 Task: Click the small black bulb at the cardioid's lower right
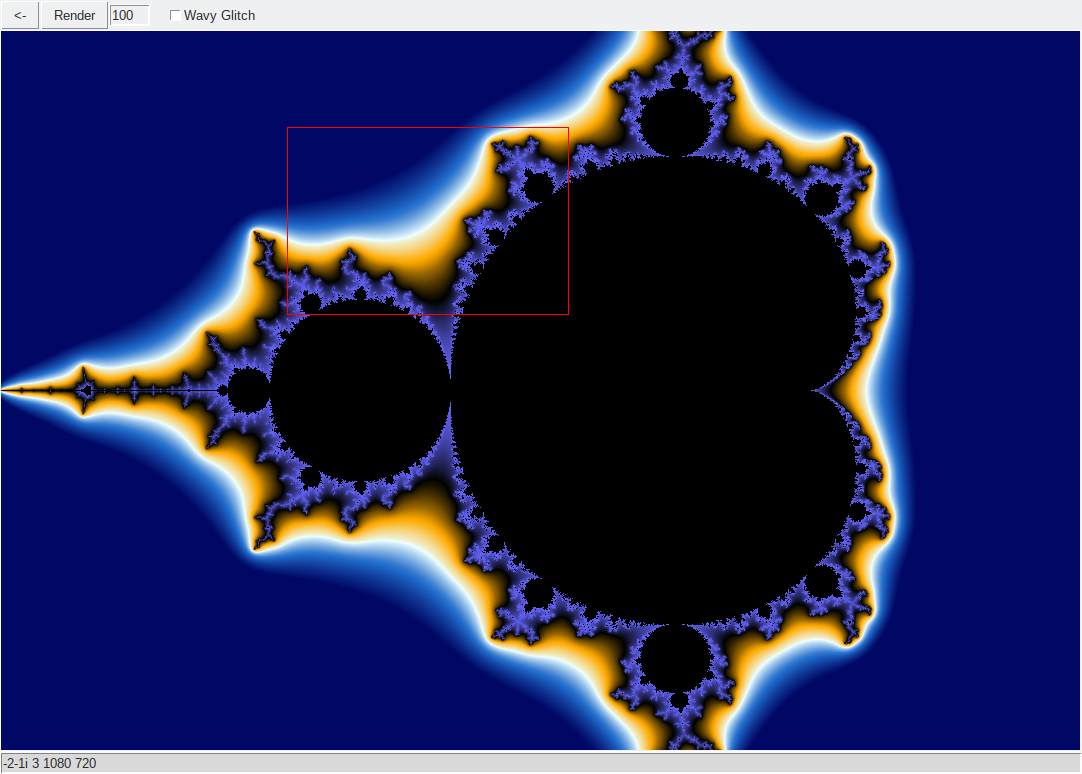click(822, 583)
